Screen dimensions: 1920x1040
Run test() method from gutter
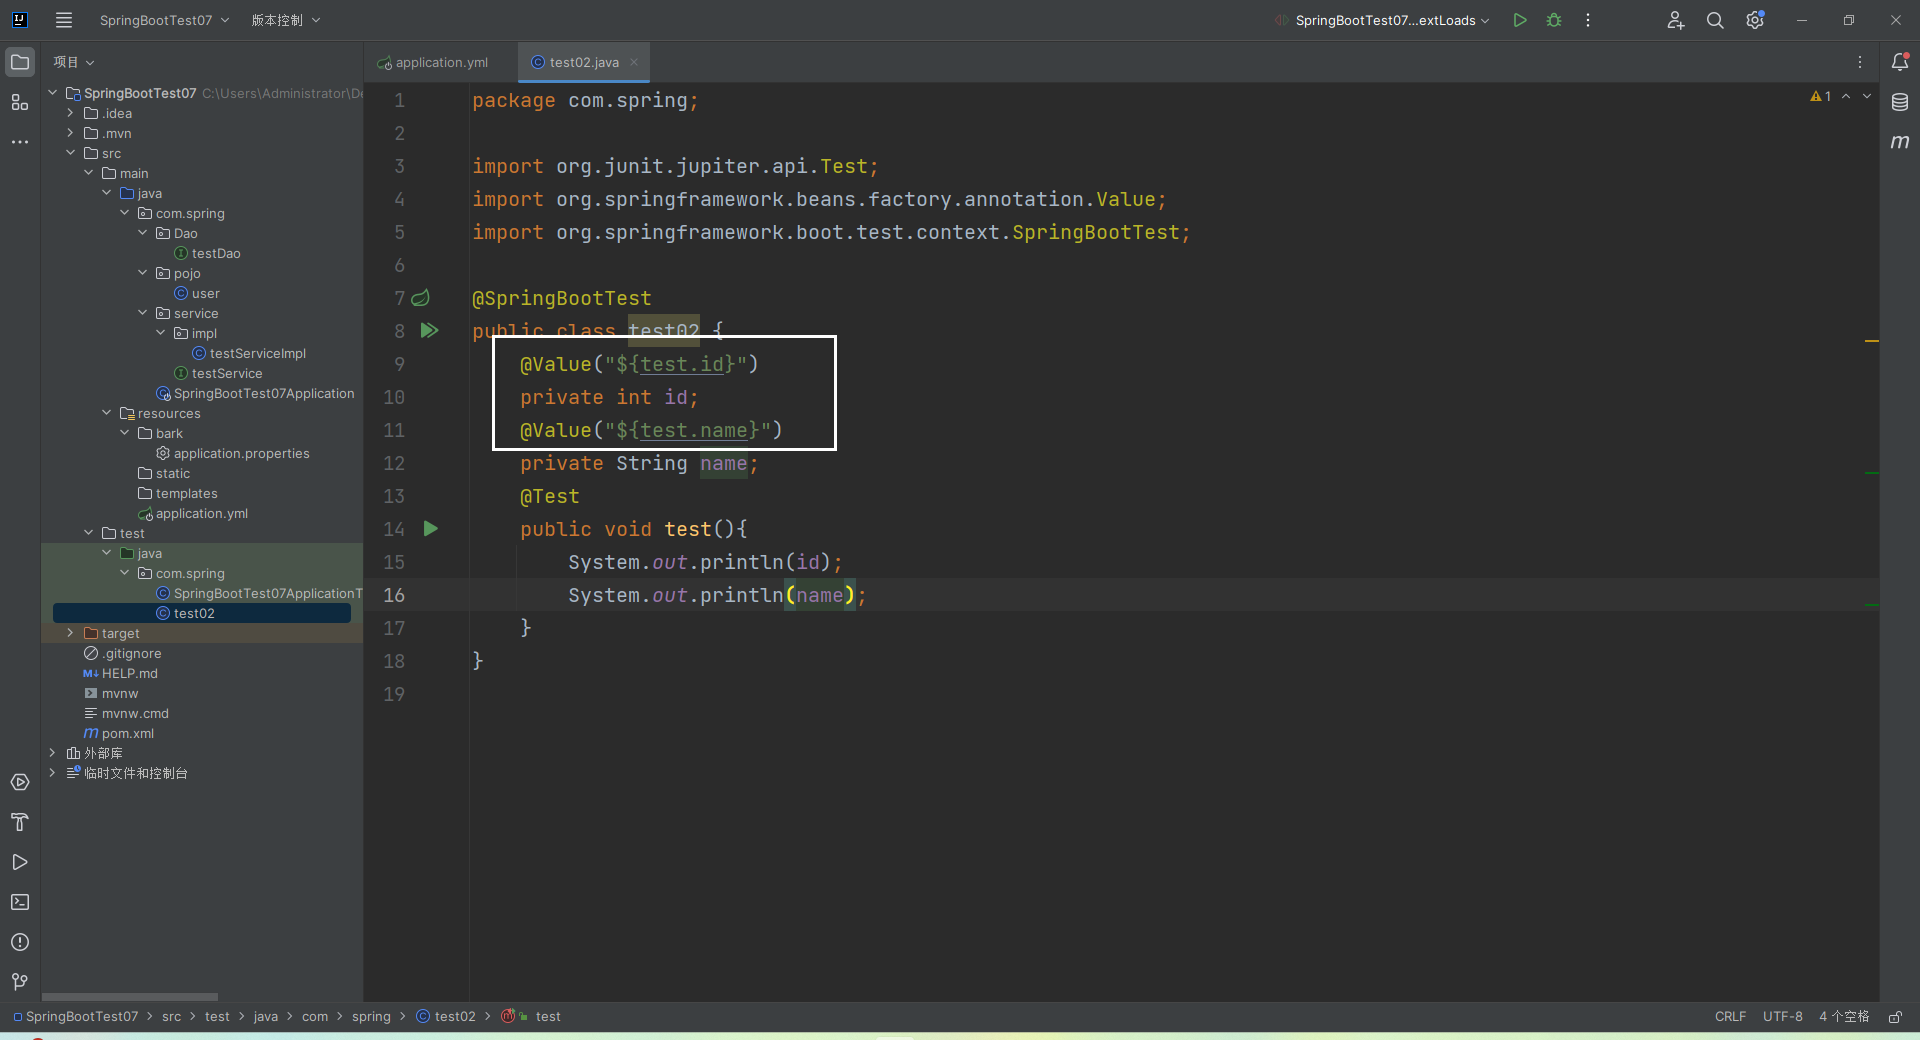431,528
